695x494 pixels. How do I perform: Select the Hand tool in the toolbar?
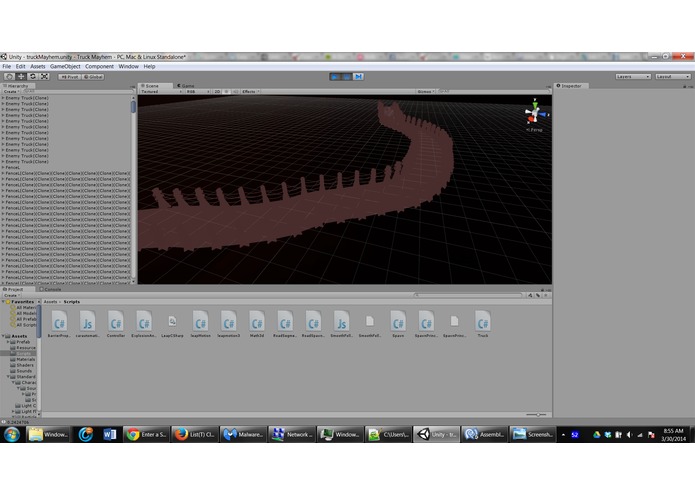coord(9,77)
